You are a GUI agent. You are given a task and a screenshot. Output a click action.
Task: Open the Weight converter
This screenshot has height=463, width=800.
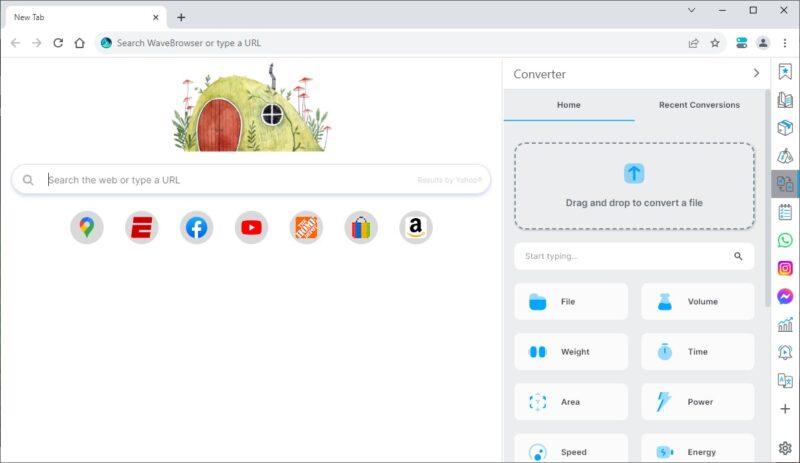[571, 352]
